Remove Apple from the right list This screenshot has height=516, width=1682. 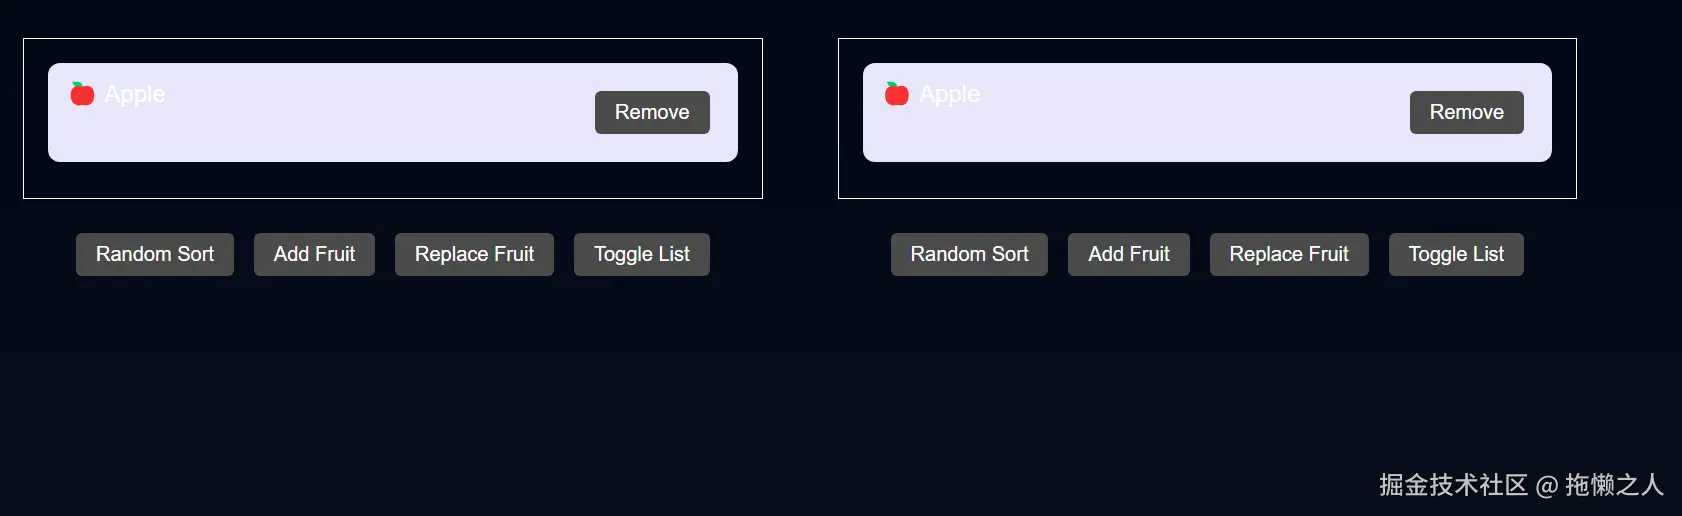[1466, 112]
